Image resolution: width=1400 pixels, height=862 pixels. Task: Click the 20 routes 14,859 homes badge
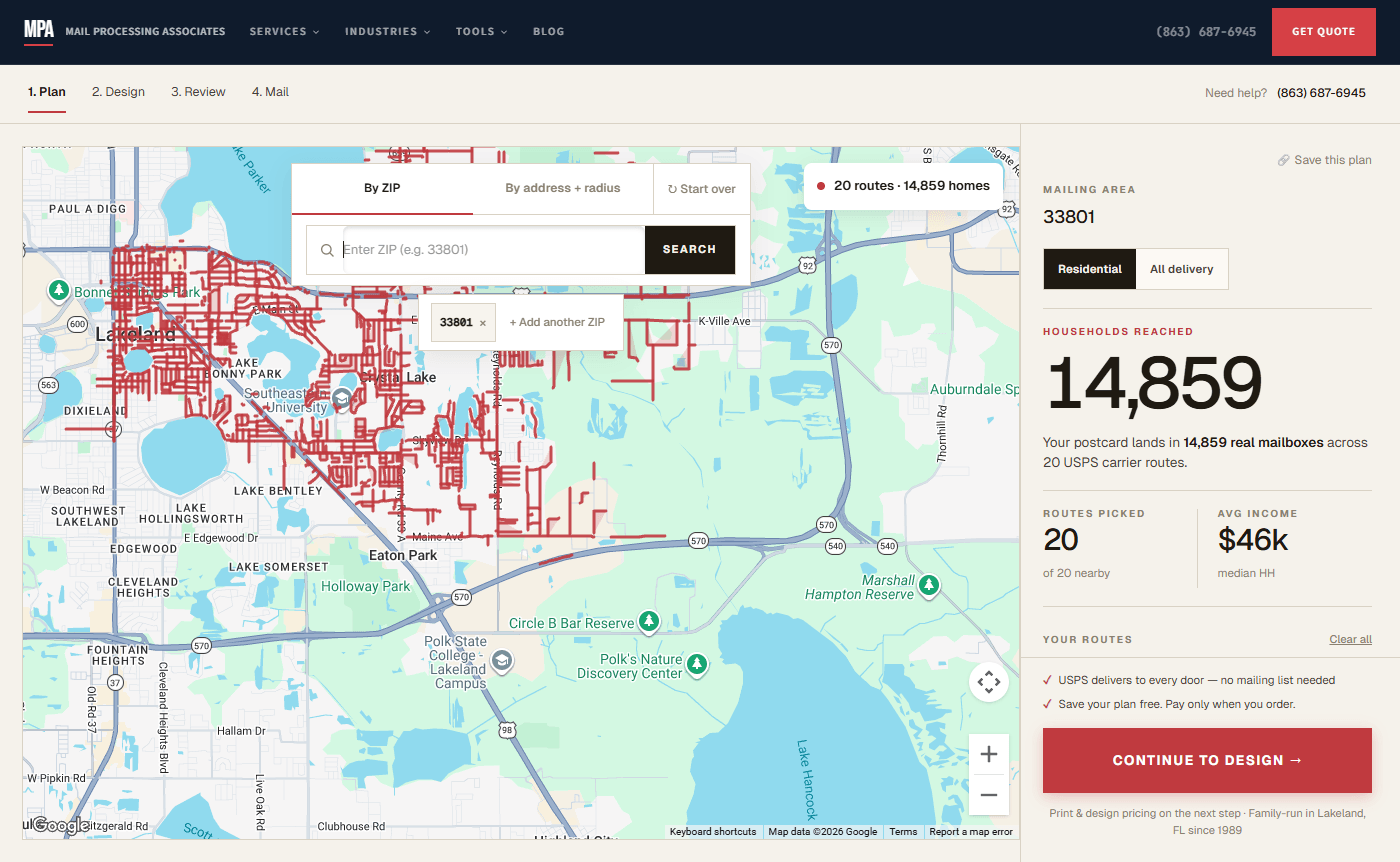pos(903,185)
